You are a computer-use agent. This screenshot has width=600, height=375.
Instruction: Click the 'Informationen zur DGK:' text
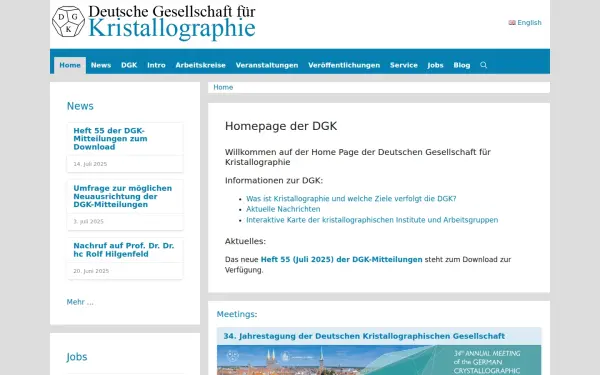point(274,180)
